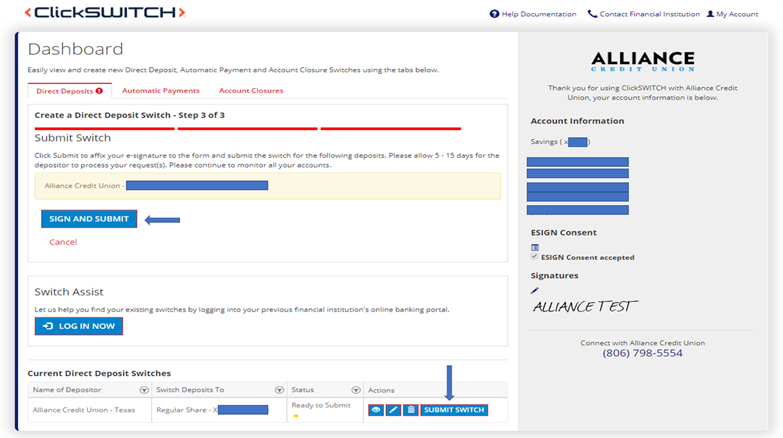The image size is (783, 438).
Task: Click the user icon beside My Account
Action: (711, 14)
